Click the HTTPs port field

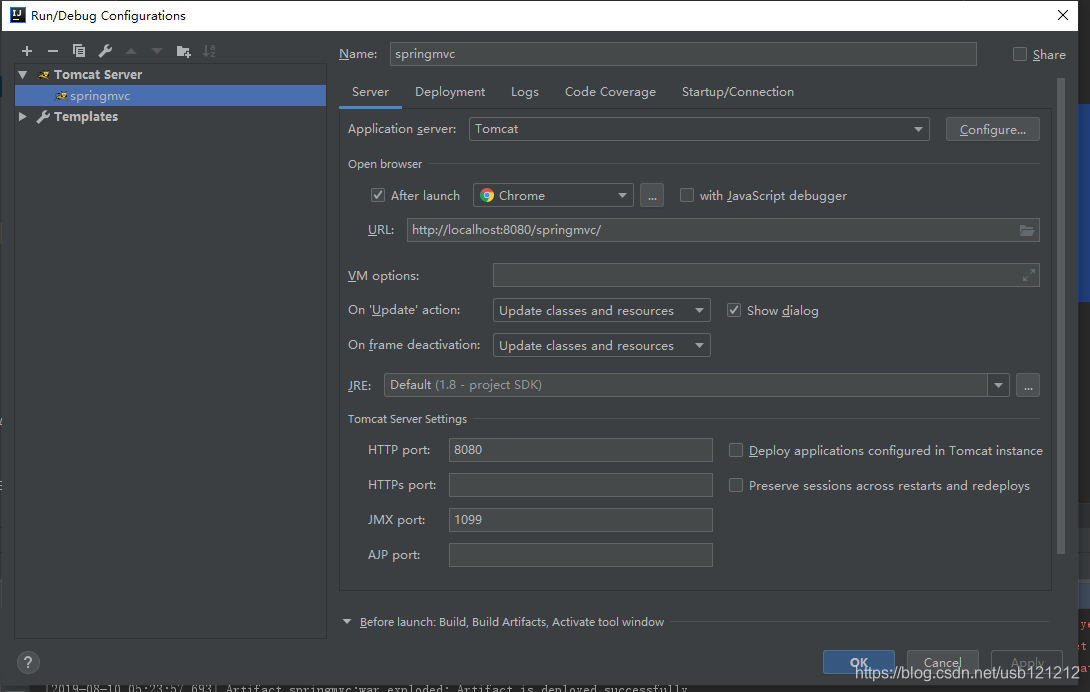(580, 485)
